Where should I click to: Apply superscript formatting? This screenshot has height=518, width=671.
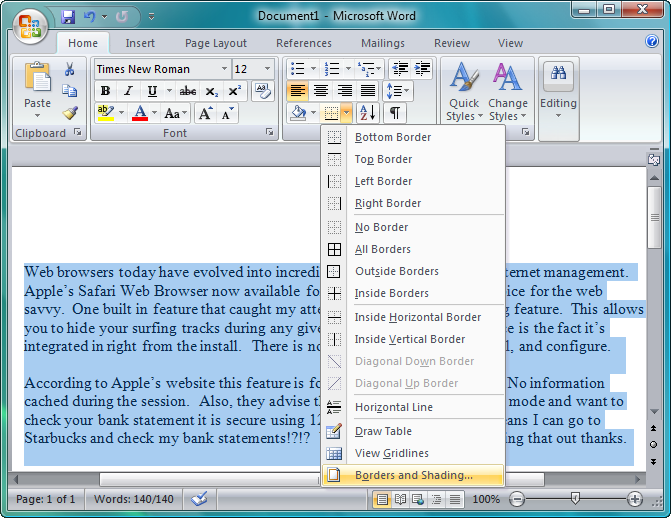coord(235,91)
